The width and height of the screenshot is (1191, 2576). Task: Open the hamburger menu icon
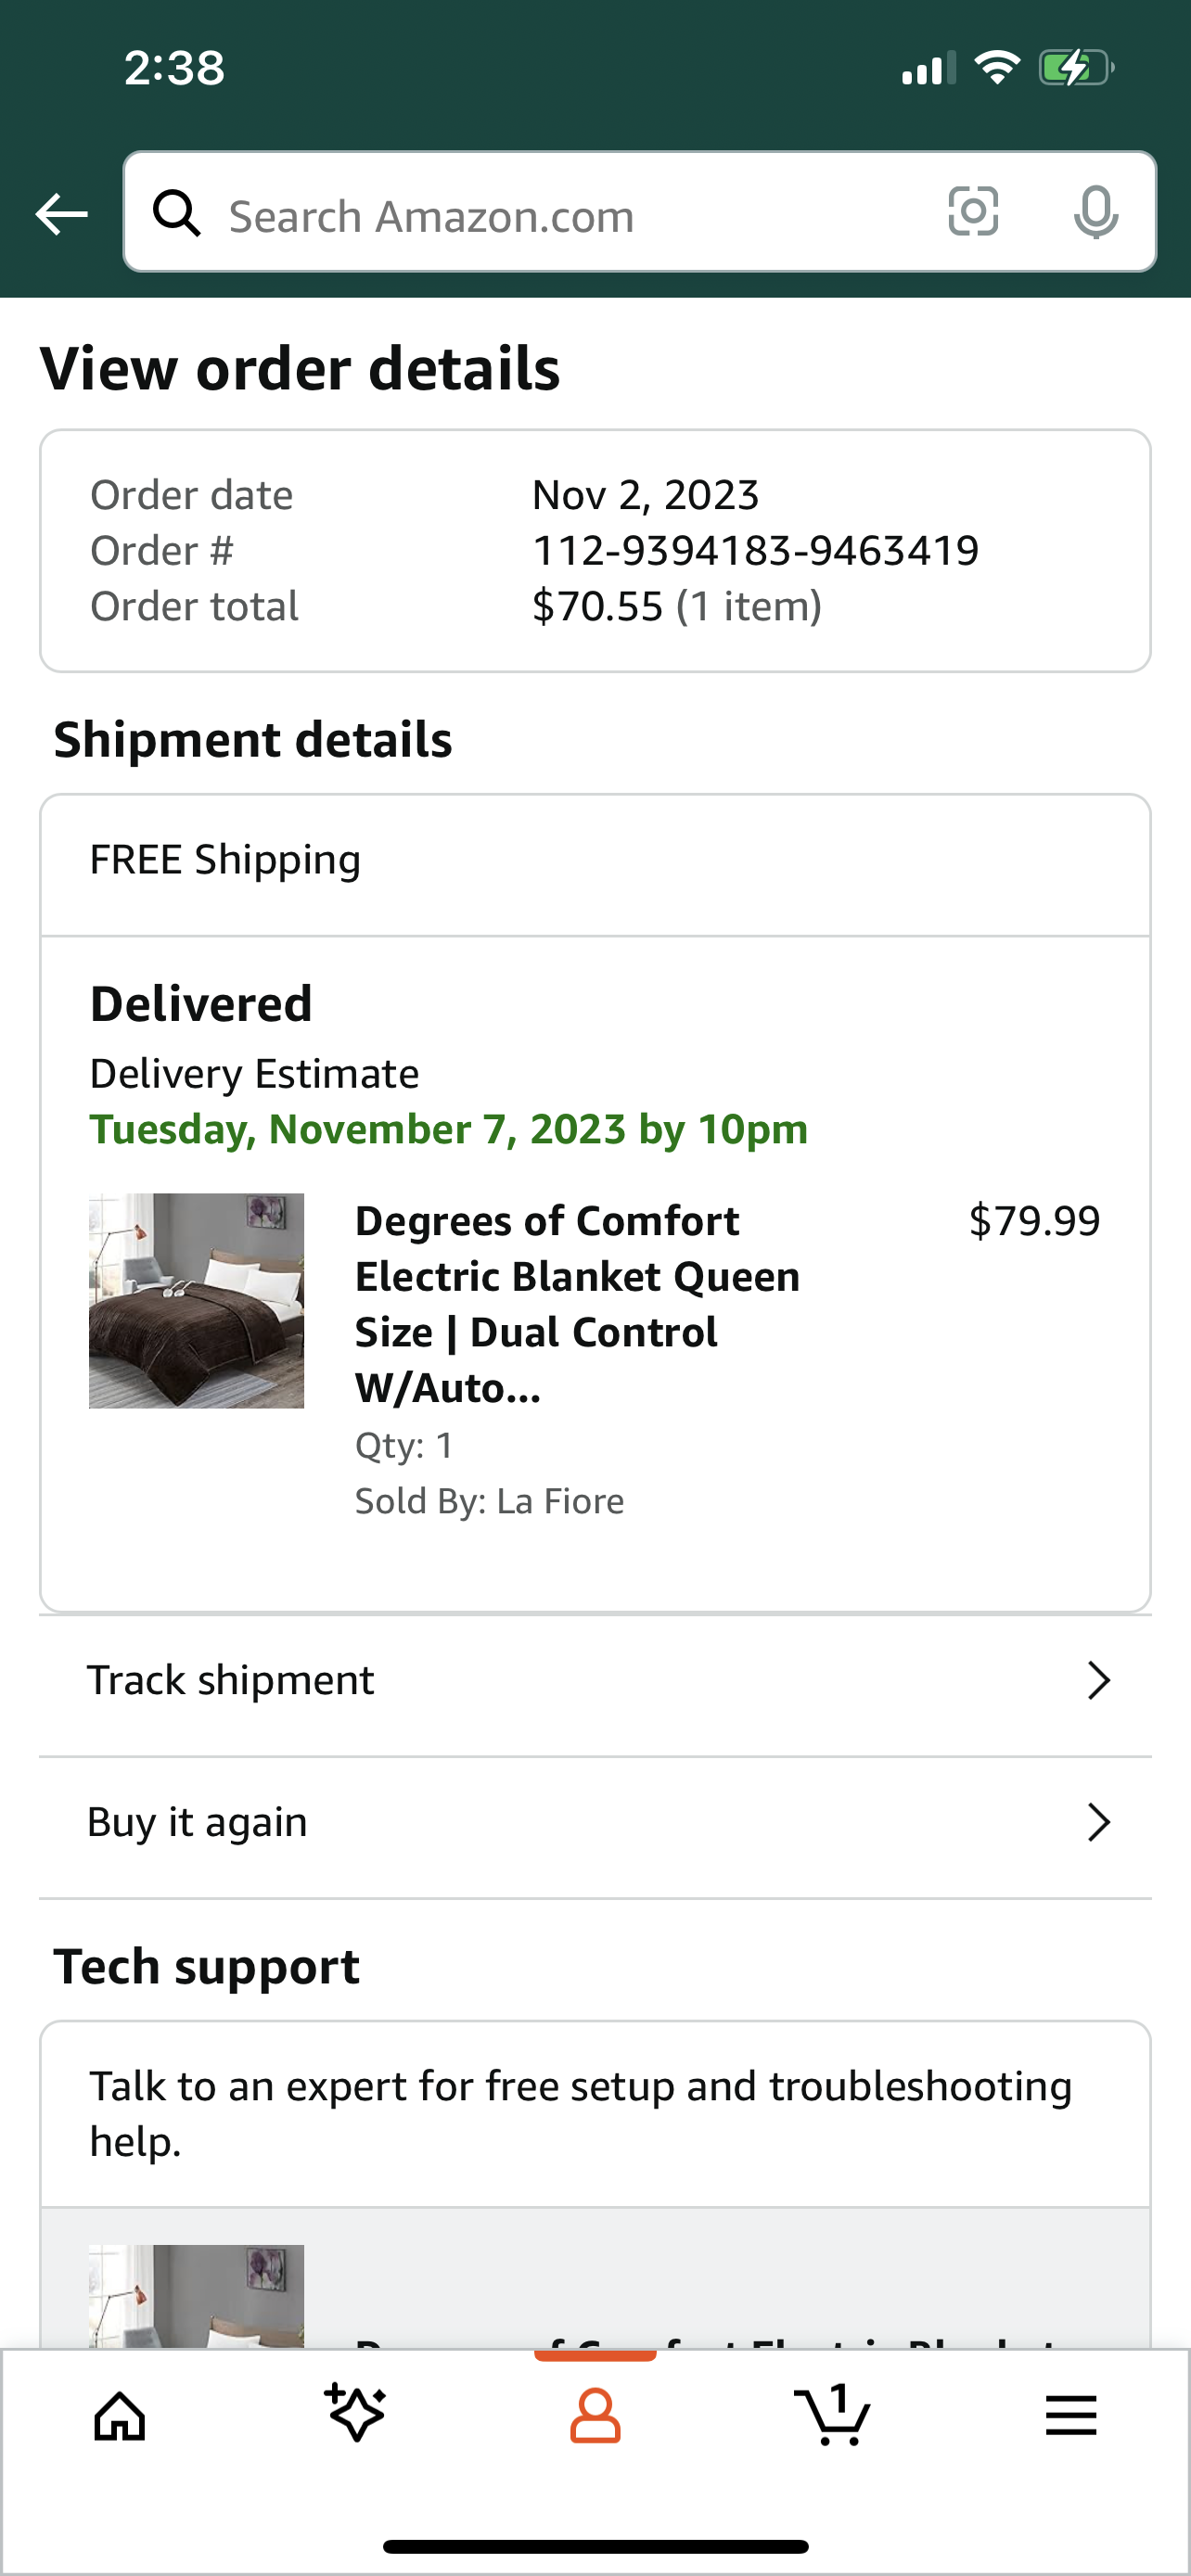[x=1071, y=2416]
